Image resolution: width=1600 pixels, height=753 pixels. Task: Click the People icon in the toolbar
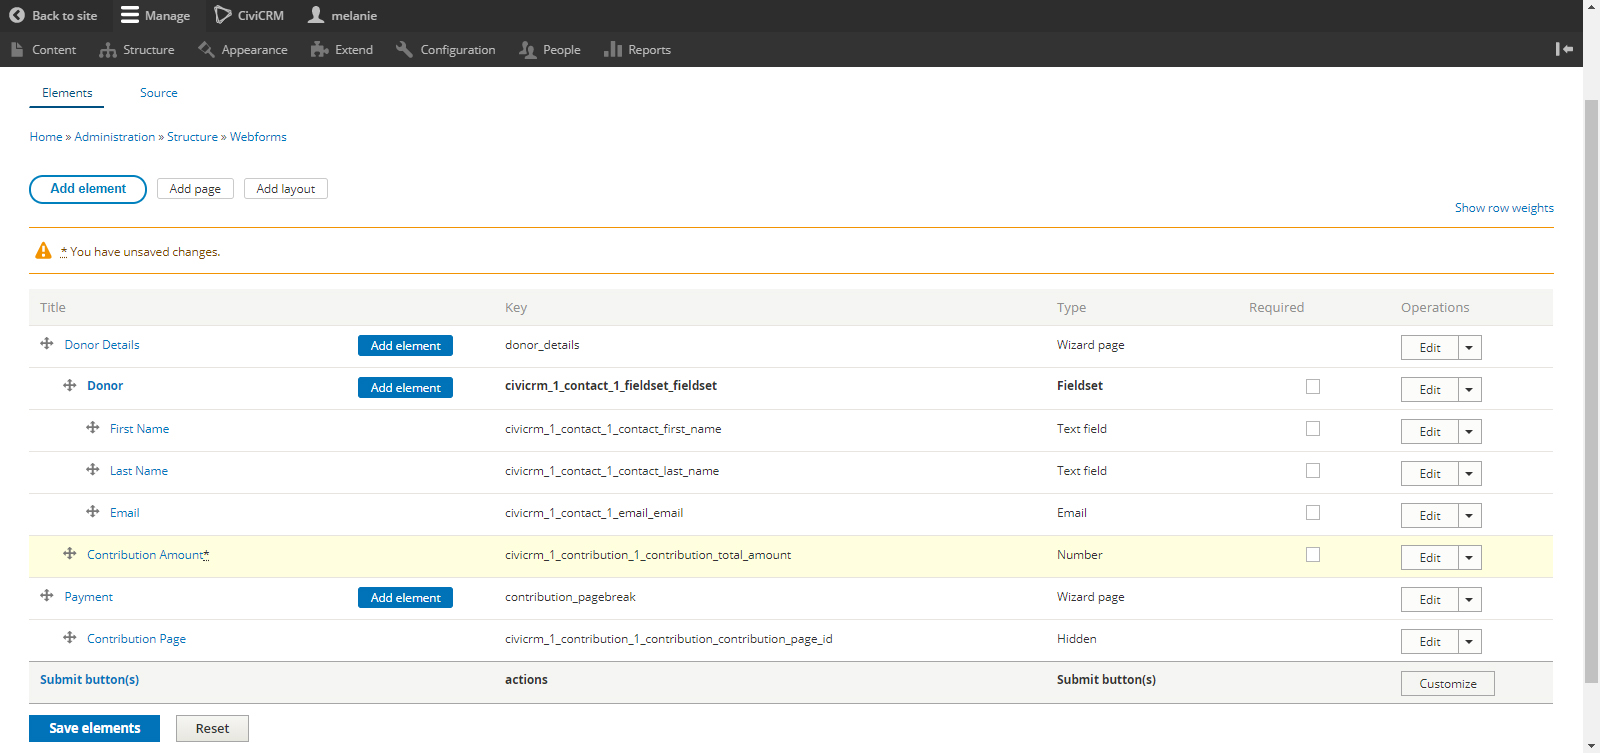pos(528,49)
